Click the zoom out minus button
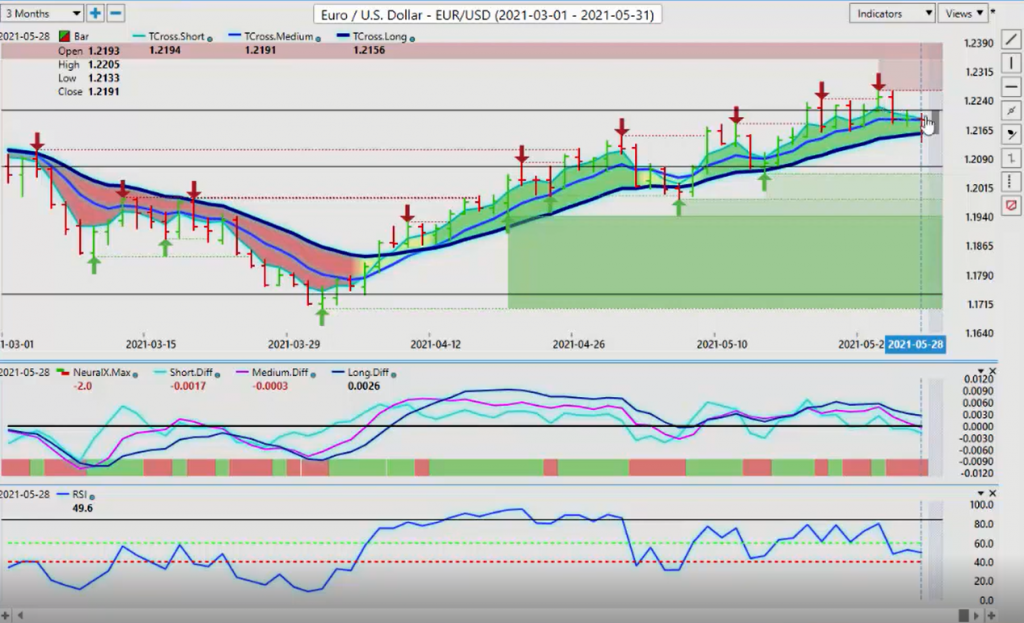Viewport: 1024px width, 623px height. pyautogui.click(x=115, y=13)
